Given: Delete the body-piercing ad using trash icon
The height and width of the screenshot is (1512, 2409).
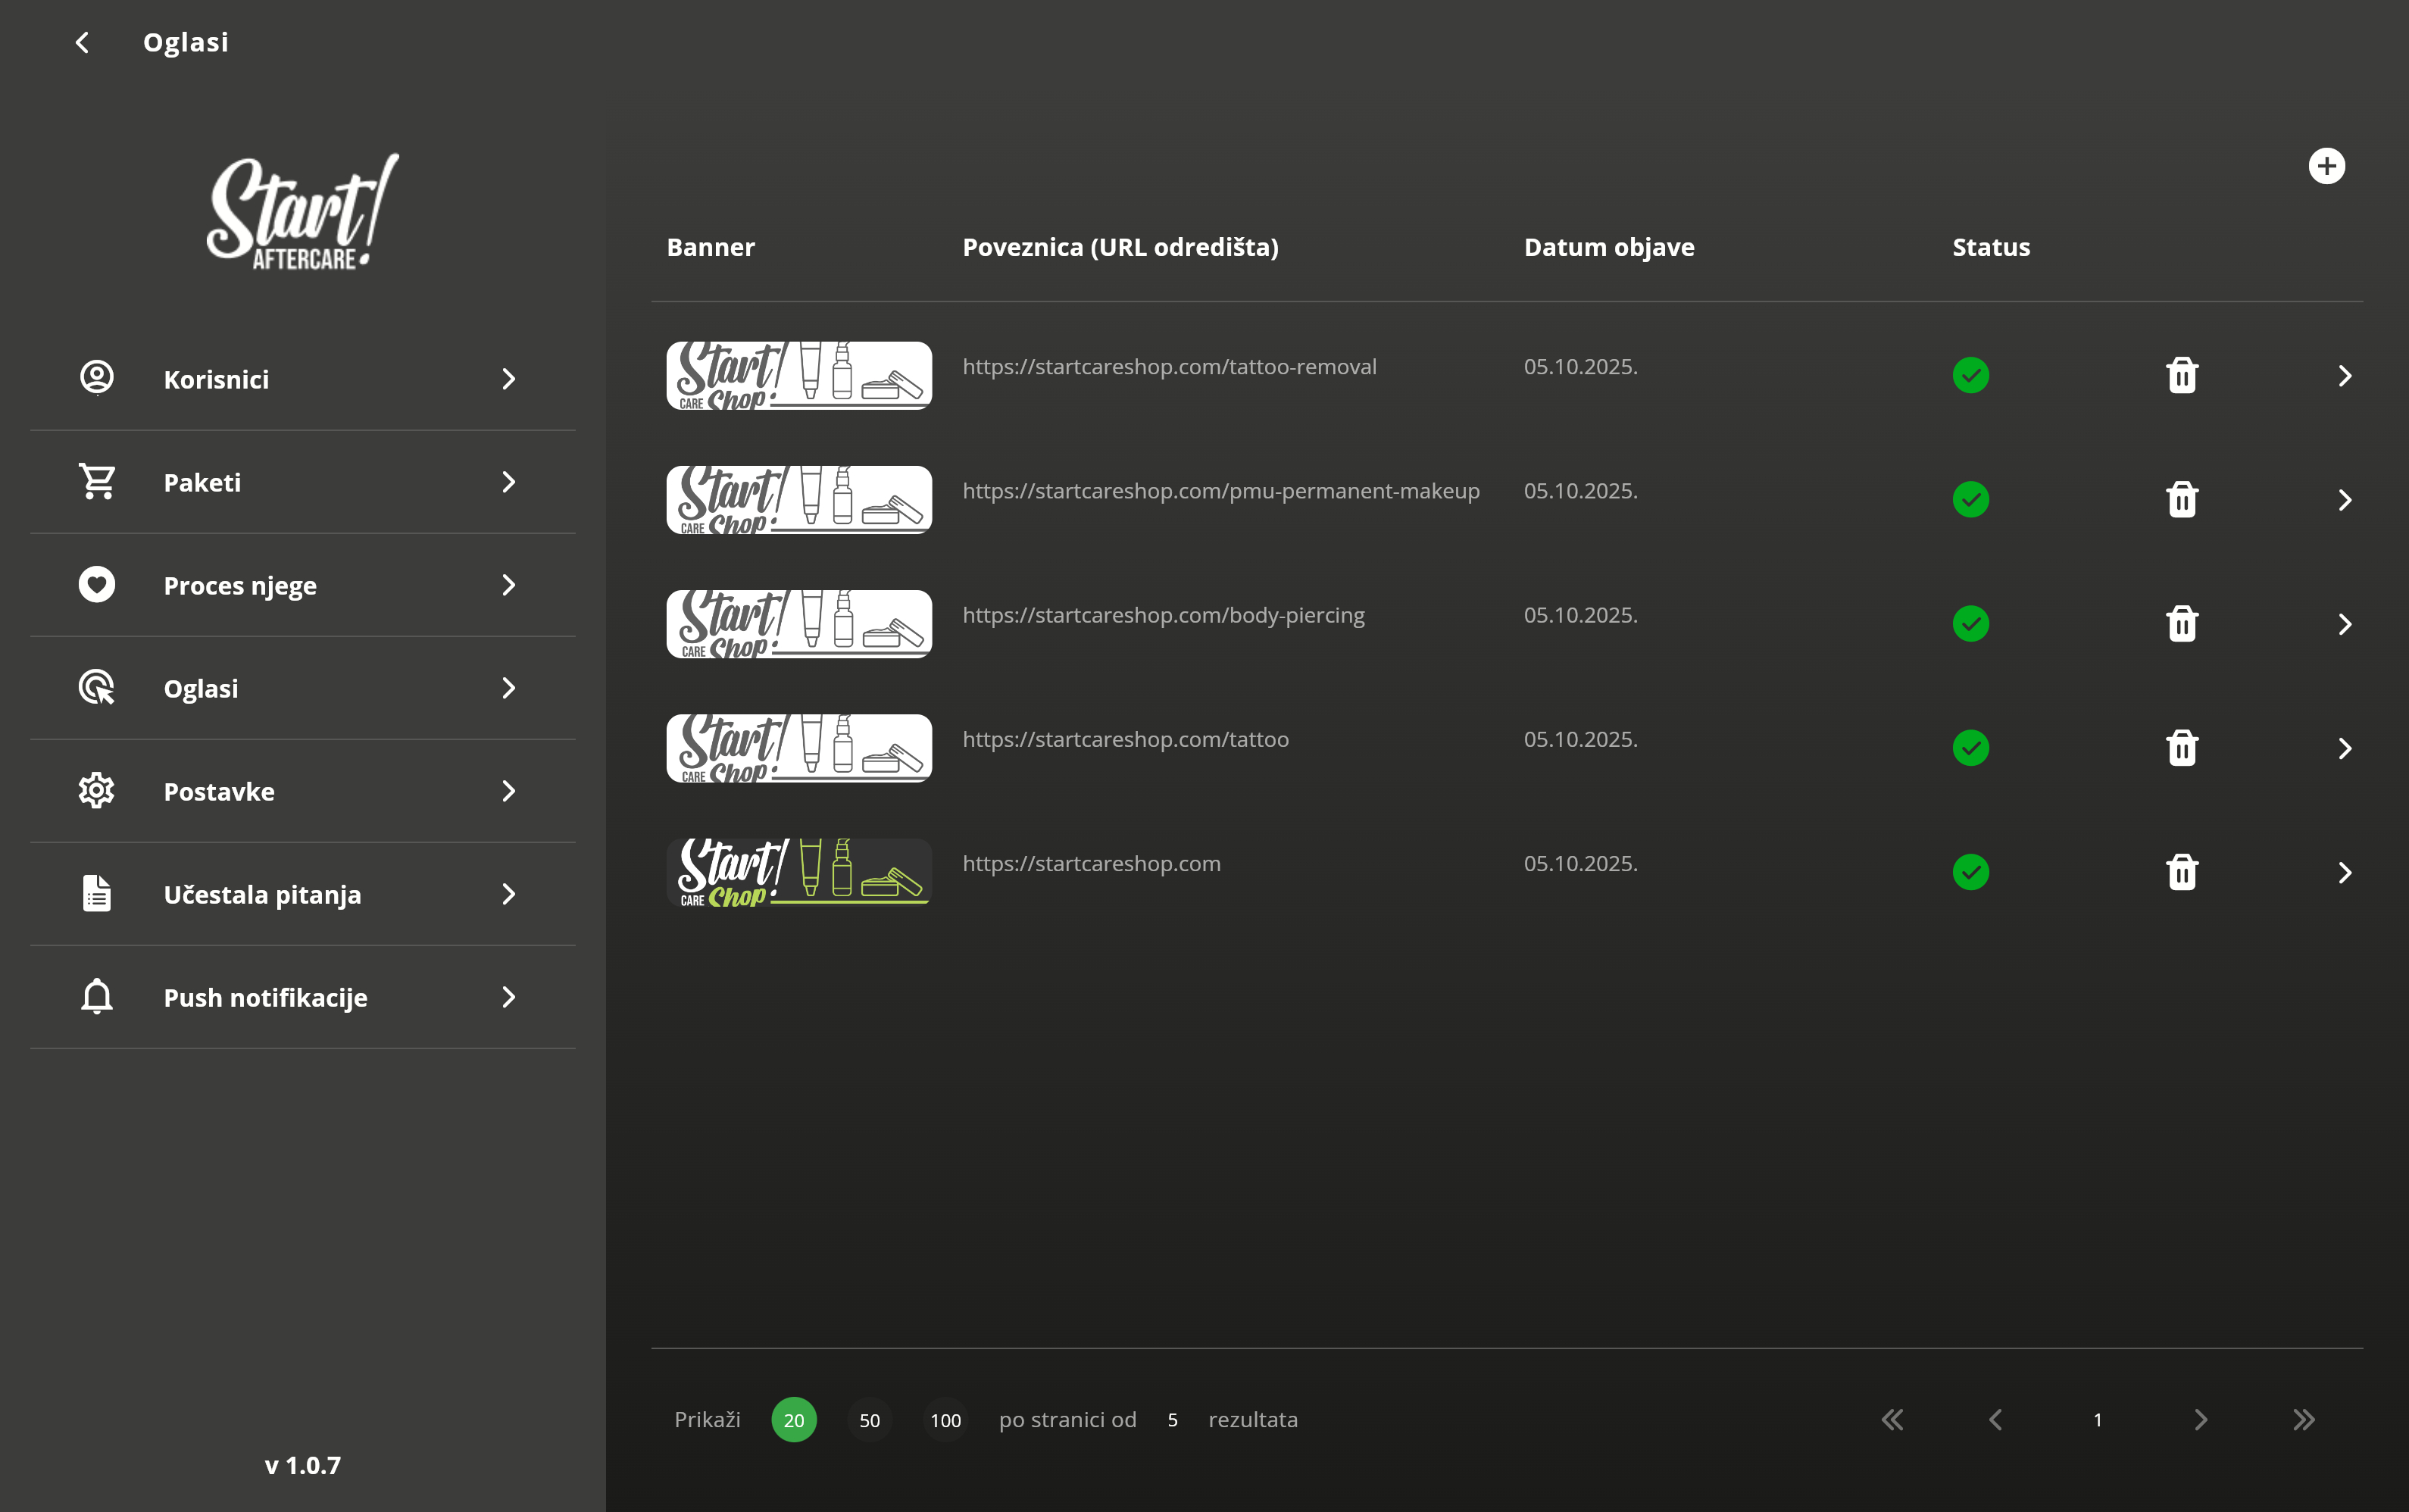Looking at the screenshot, I should point(2181,624).
